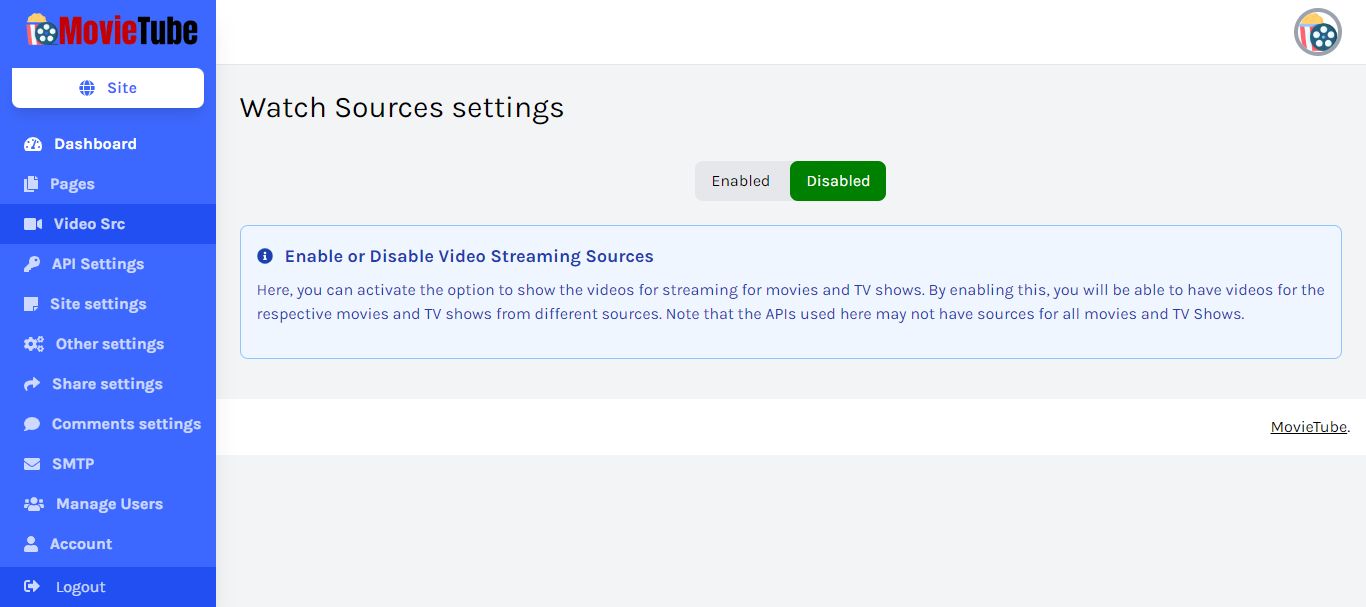This screenshot has width=1366, height=607.
Task: Follow the MovieTube footer link
Action: (x=1308, y=427)
